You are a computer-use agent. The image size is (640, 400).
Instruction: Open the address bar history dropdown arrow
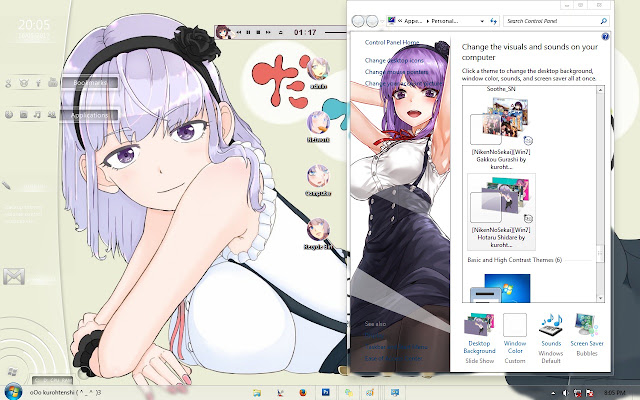coord(482,21)
